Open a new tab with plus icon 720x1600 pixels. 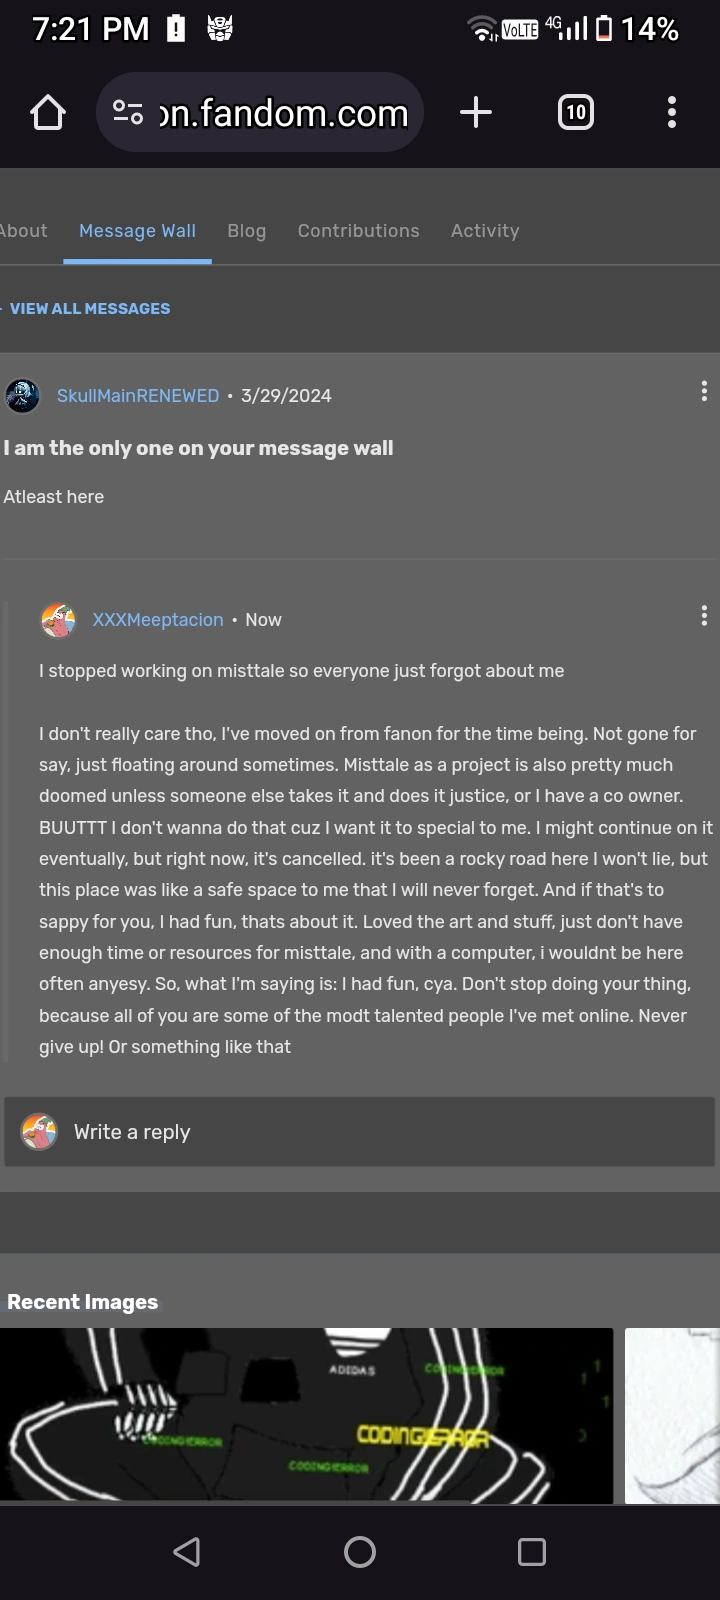(476, 112)
